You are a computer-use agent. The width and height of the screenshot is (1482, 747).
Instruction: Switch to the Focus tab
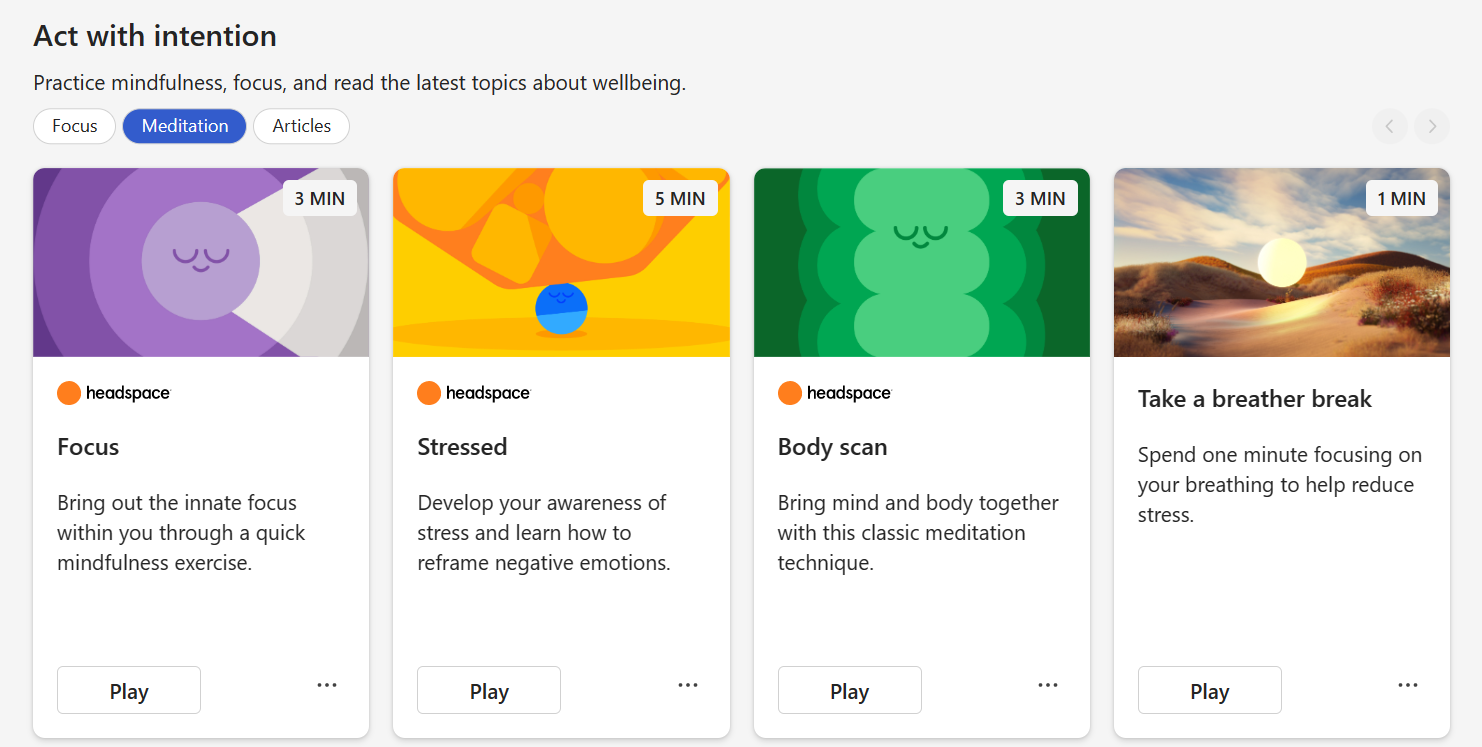point(75,126)
